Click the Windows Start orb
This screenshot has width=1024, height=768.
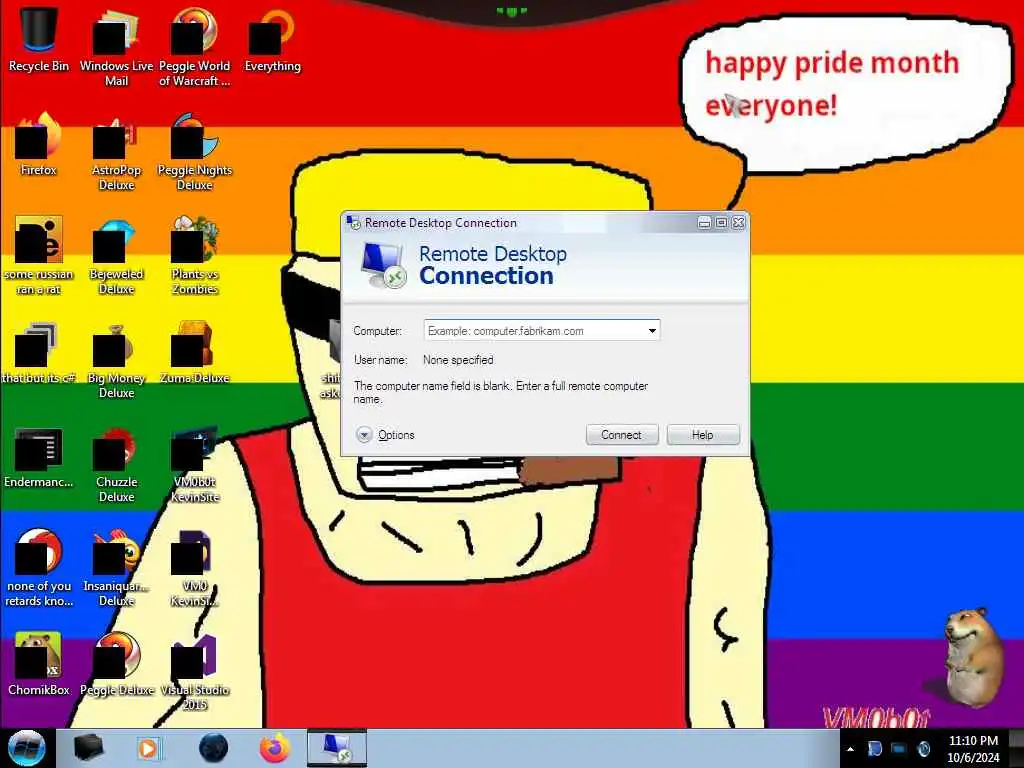click(x=26, y=748)
